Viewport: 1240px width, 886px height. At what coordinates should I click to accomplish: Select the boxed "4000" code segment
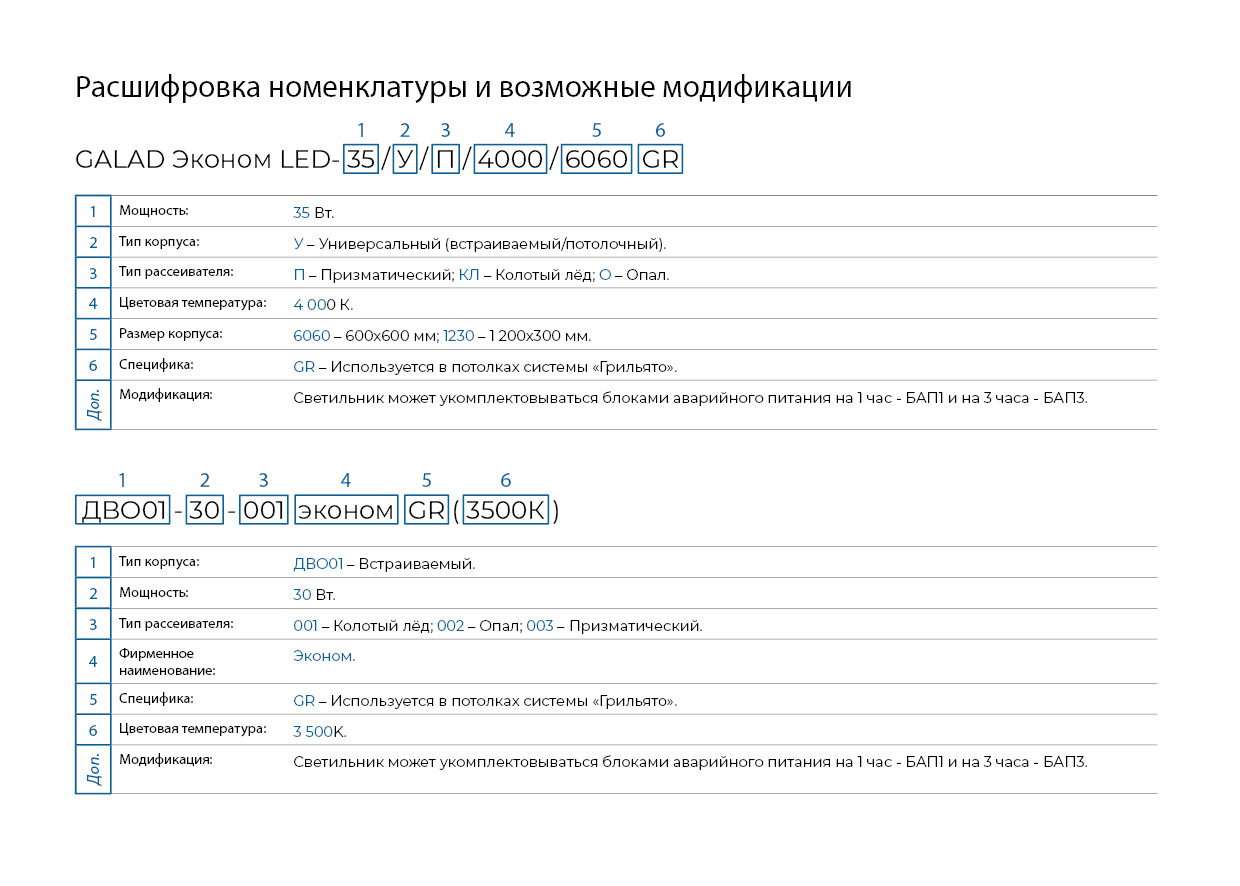510,160
